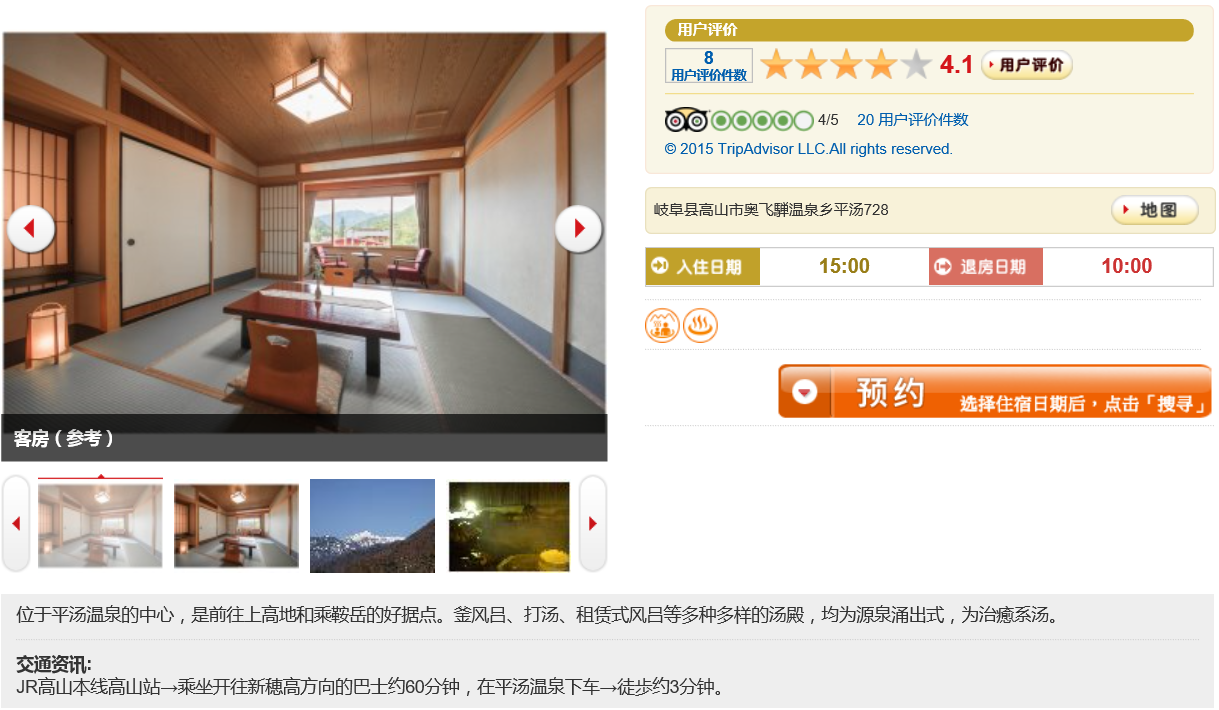Expand the 预约 reservation dropdown arrow
This screenshot has width=1219, height=710.
click(x=805, y=392)
